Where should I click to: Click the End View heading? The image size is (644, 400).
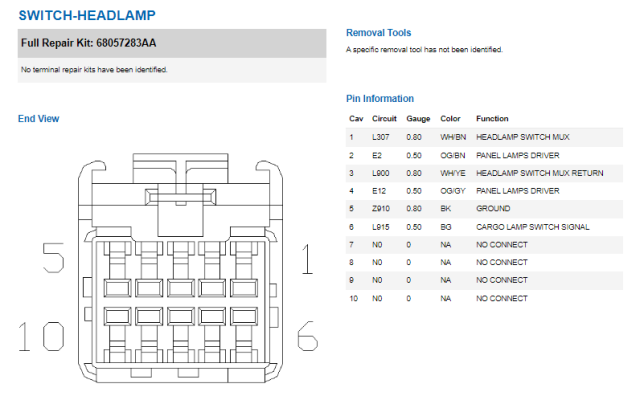click(39, 119)
